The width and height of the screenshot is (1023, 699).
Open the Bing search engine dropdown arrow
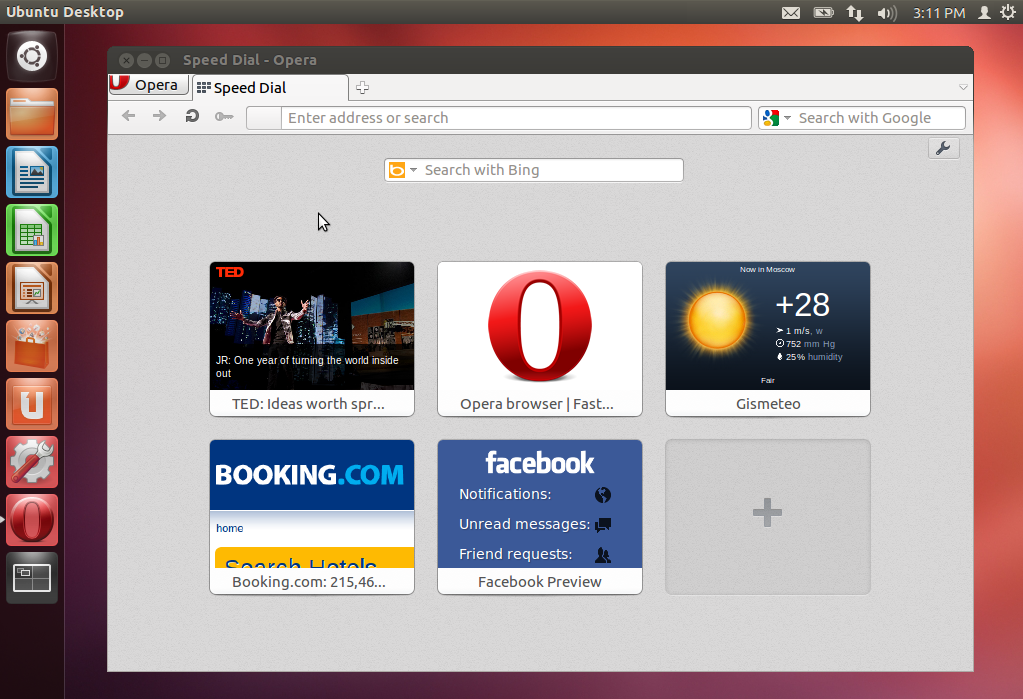click(x=412, y=170)
